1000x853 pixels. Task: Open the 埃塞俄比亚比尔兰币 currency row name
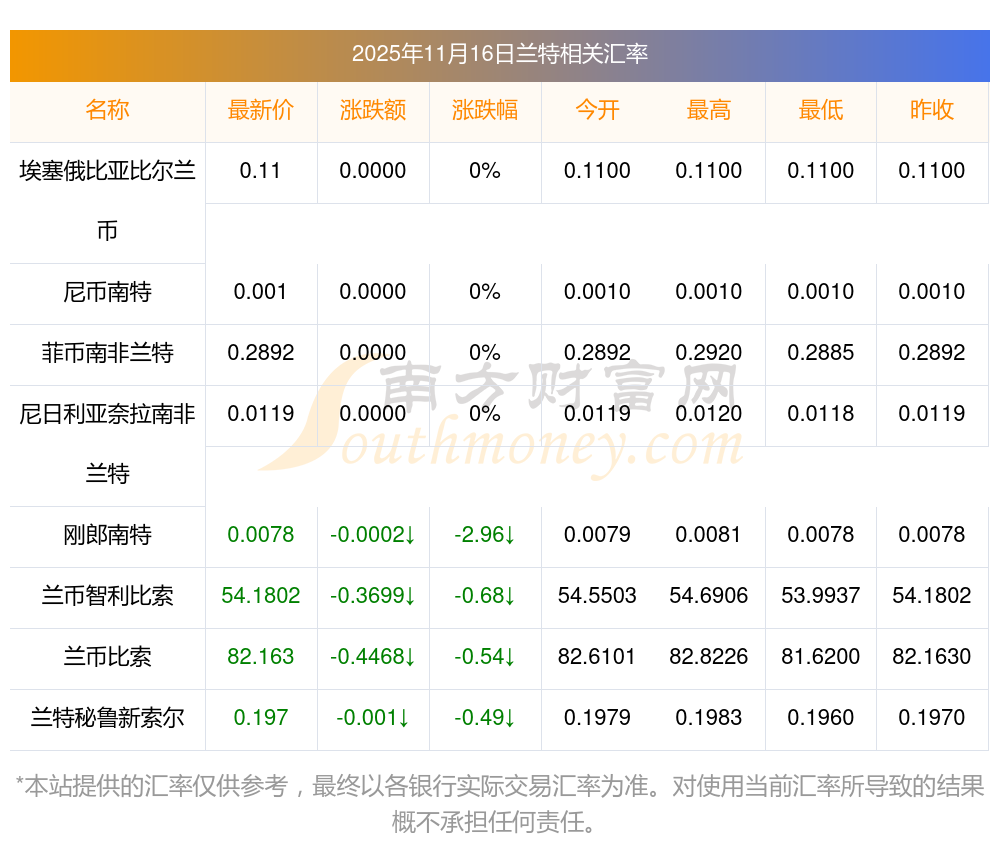pyautogui.click(x=107, y=200)
